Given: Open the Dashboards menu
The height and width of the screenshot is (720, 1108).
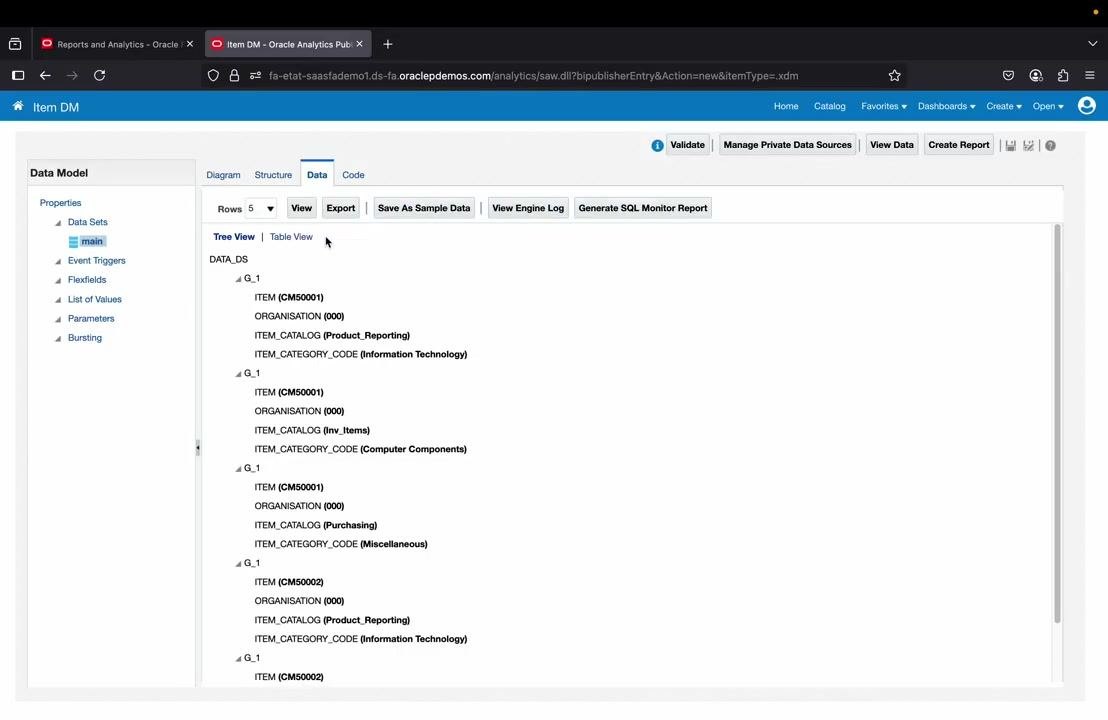Looking at the screenshot, I should click(x=946, y=106).
